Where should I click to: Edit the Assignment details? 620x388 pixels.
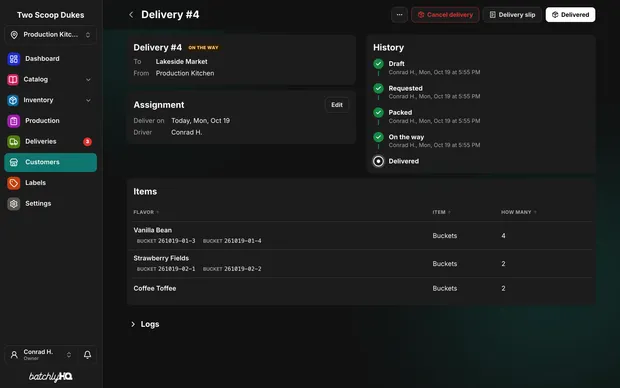click(x=337, y=105)
